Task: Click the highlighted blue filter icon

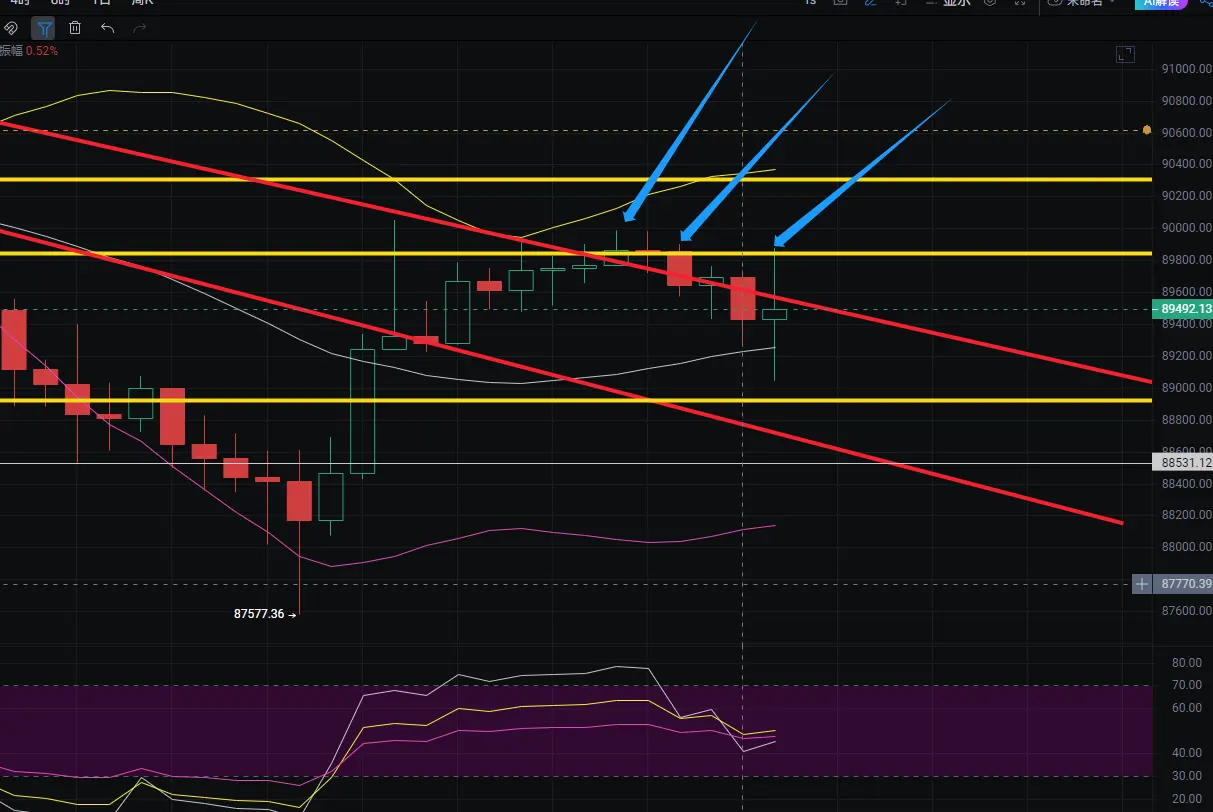Action: [x=43, y=27]
